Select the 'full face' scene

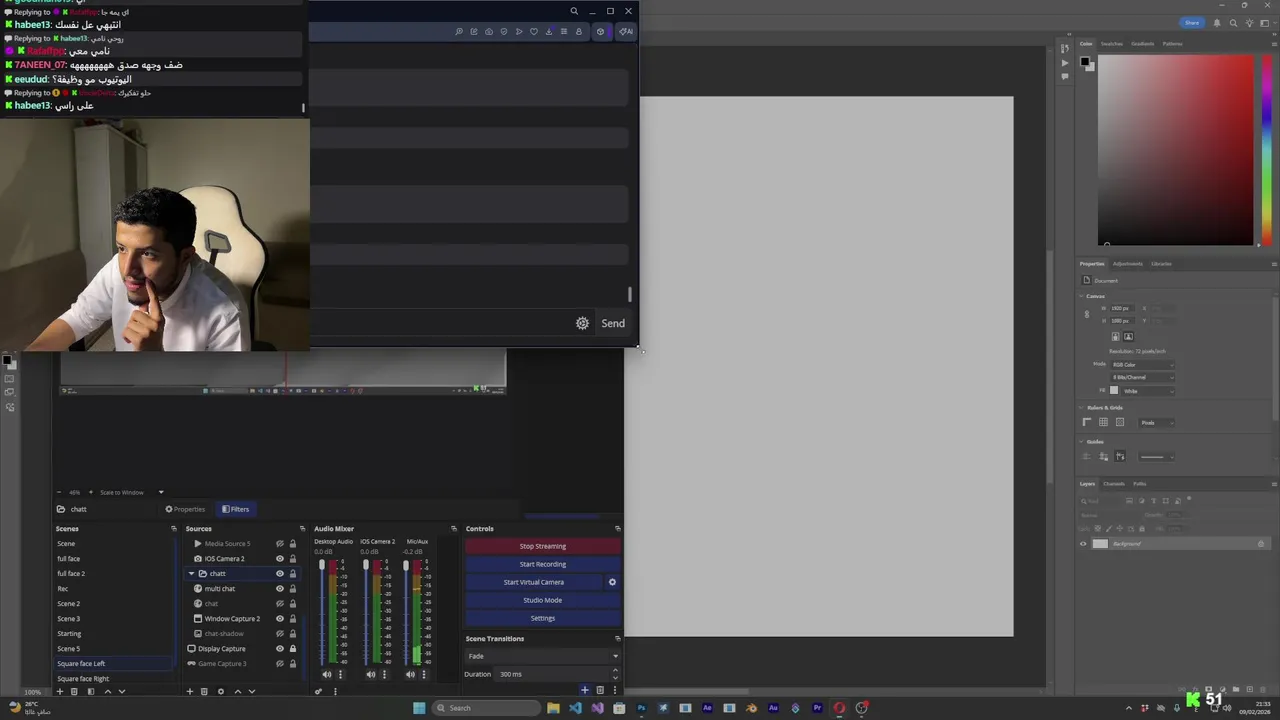click(115, 559)
